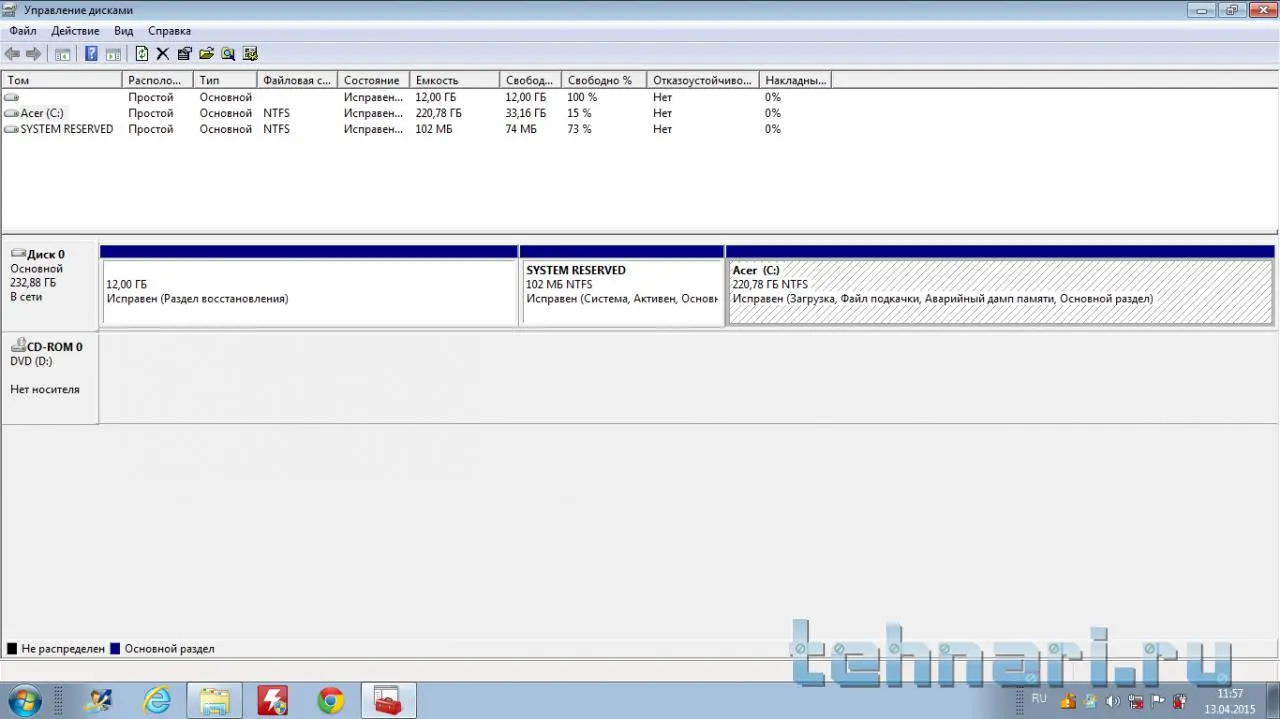Image resolution: width=1280 pixels, height=719 pixels.
Task: Click the volume speaker tray icon
Action: click(x=1113, y=701)
